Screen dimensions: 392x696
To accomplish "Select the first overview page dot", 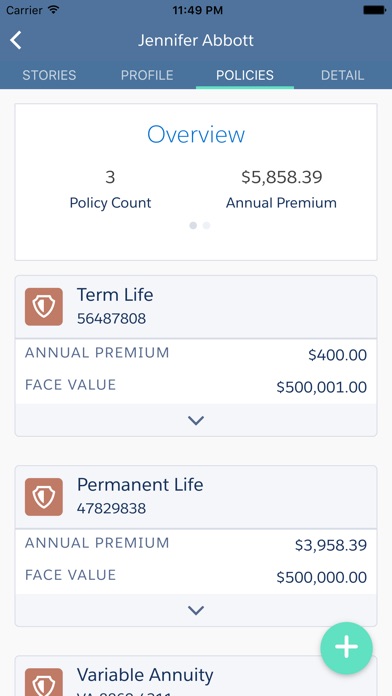I will [193, 225].
